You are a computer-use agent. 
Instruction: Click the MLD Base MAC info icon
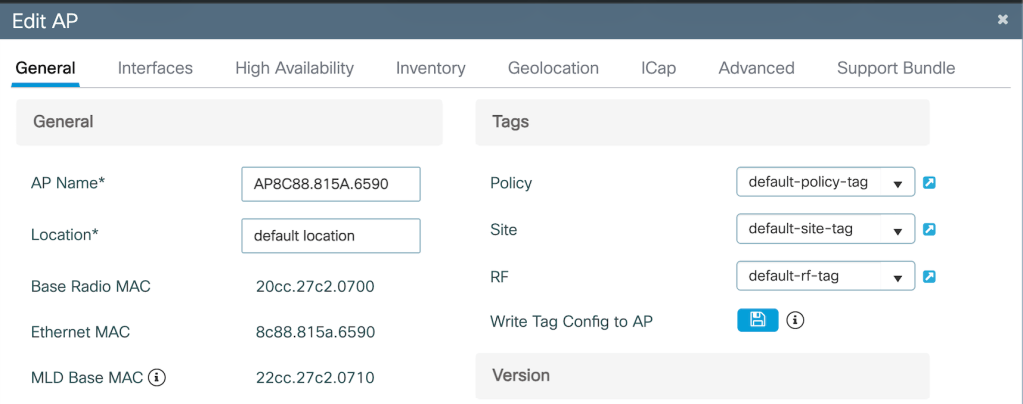157,378
